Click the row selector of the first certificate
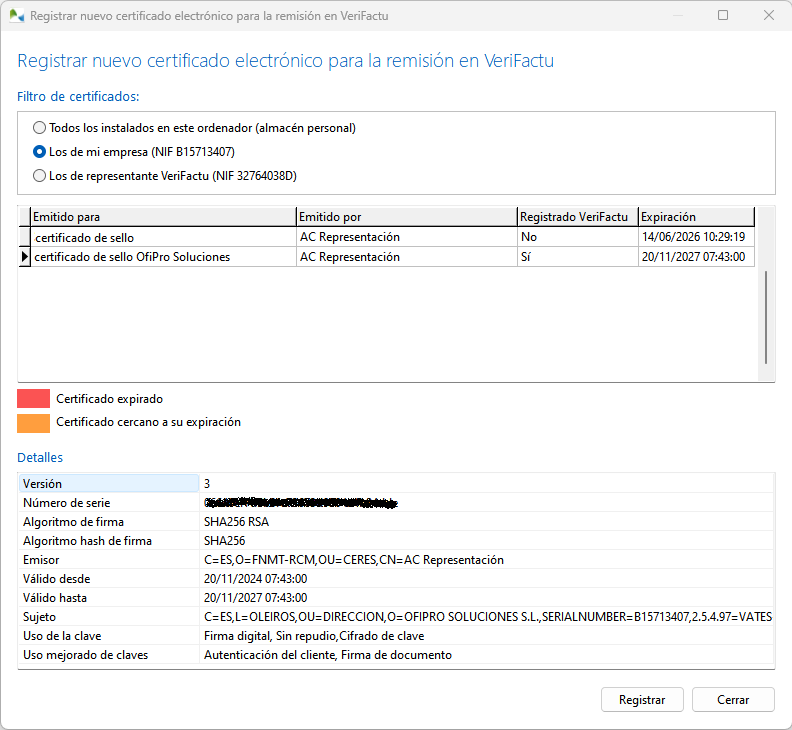 click(24, 237)
